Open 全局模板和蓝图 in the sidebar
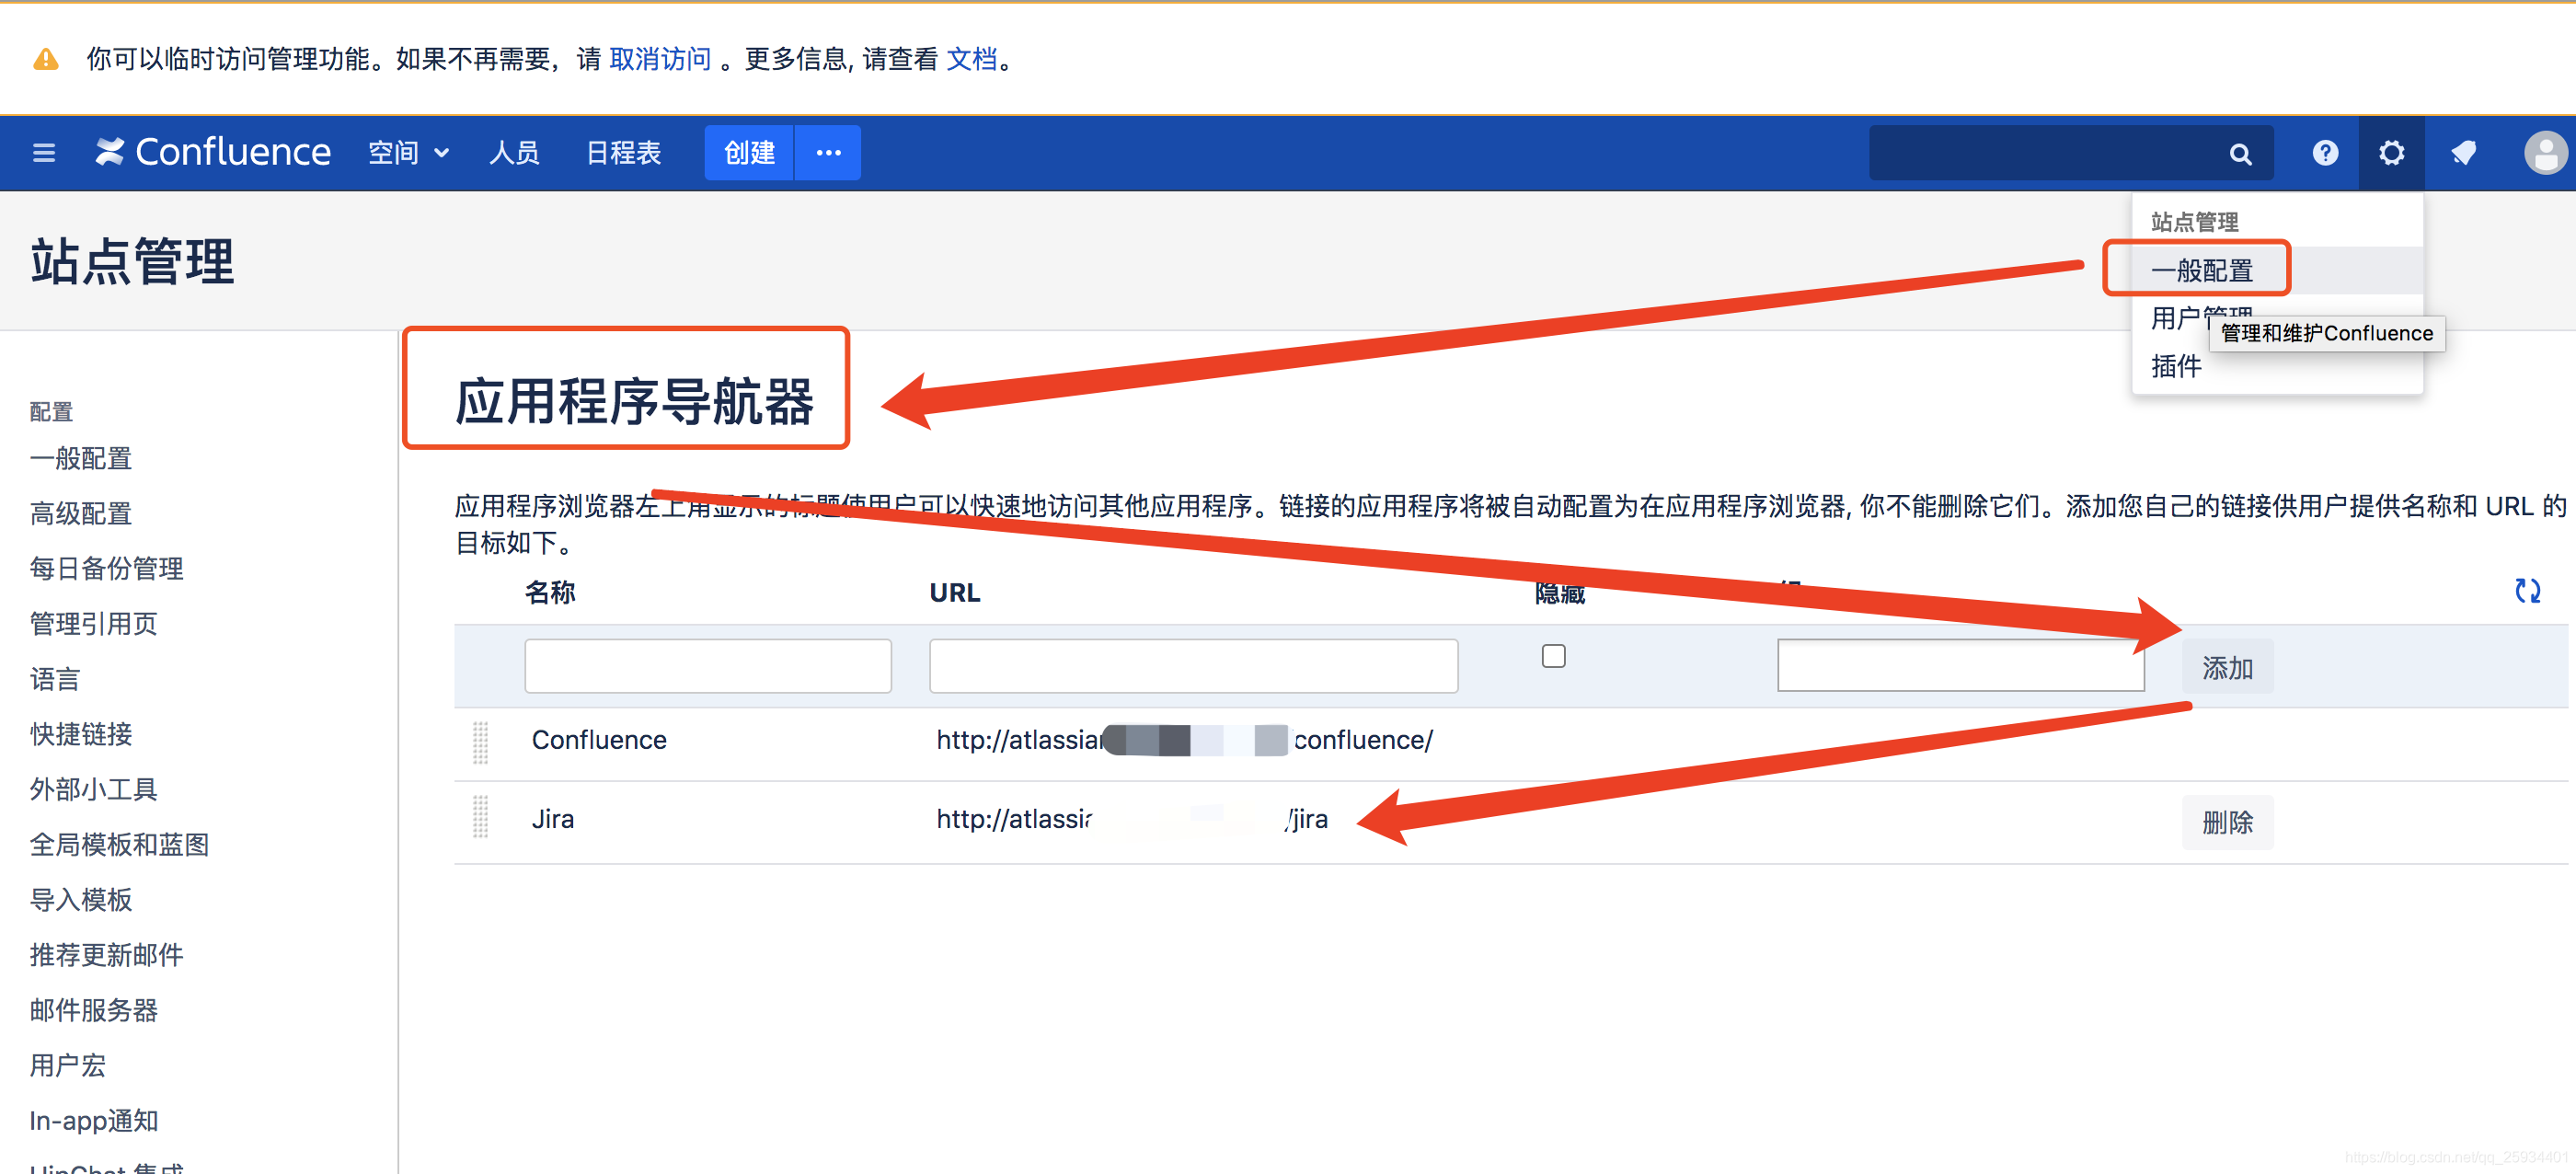Viewport: 2576px width, 1174px height. pyautogui.click(x=120, y=845)
